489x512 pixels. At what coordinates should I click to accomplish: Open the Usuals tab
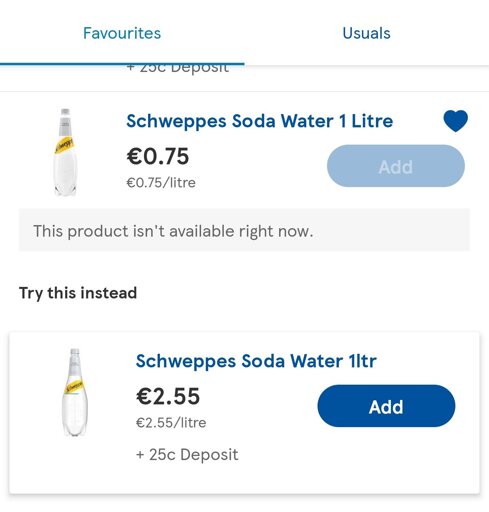pos(366,33)
